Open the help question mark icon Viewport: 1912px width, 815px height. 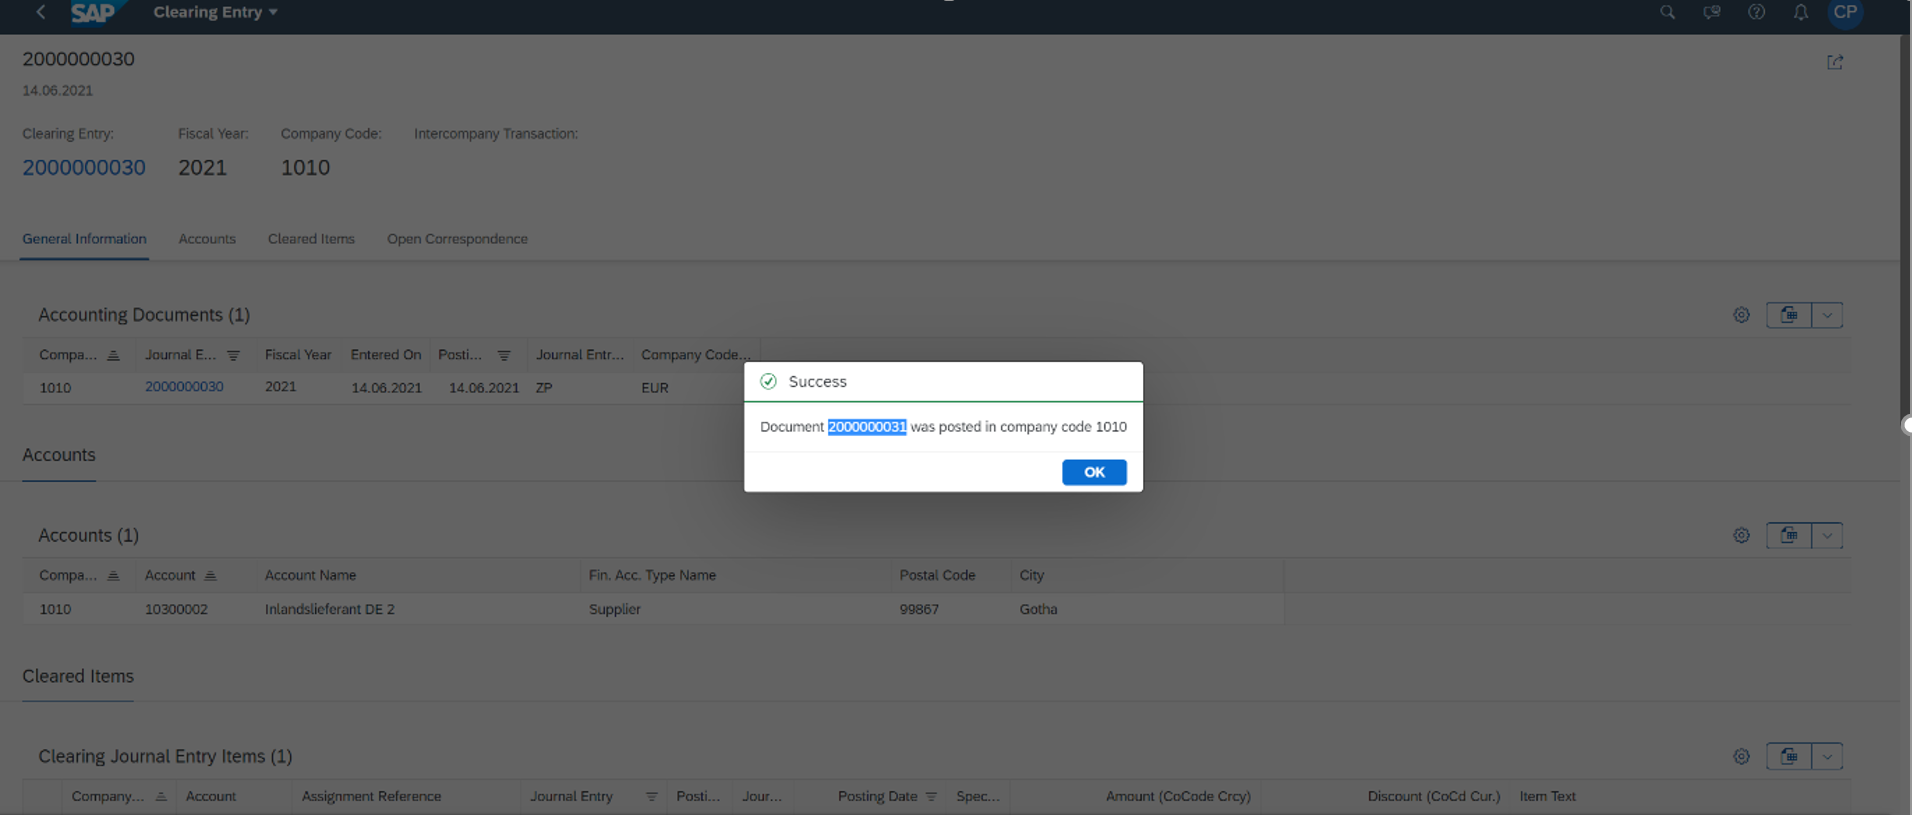click(1756, 12)
